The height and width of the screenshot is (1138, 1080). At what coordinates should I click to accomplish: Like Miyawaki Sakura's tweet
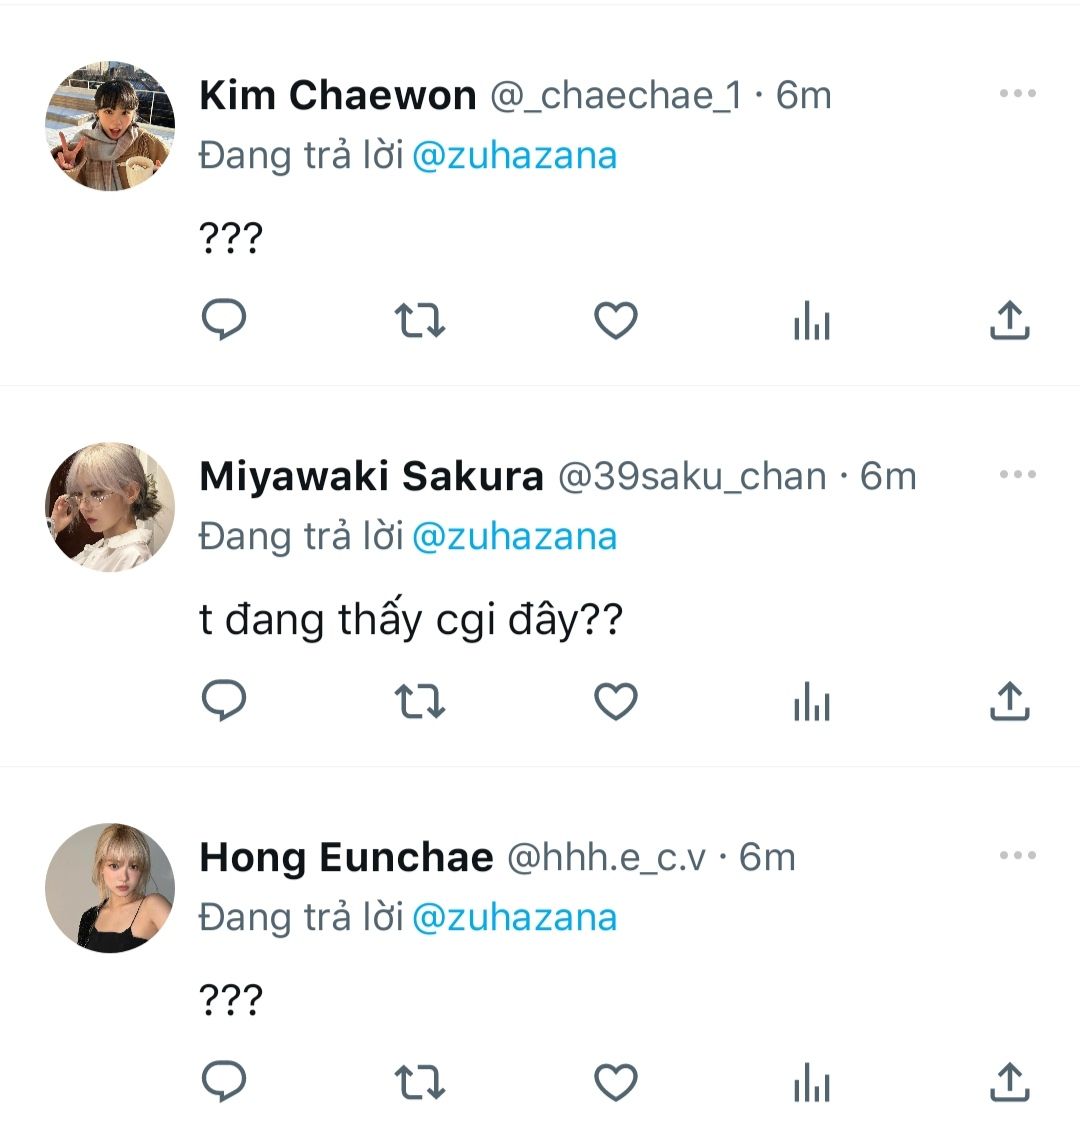click(616, 702)
